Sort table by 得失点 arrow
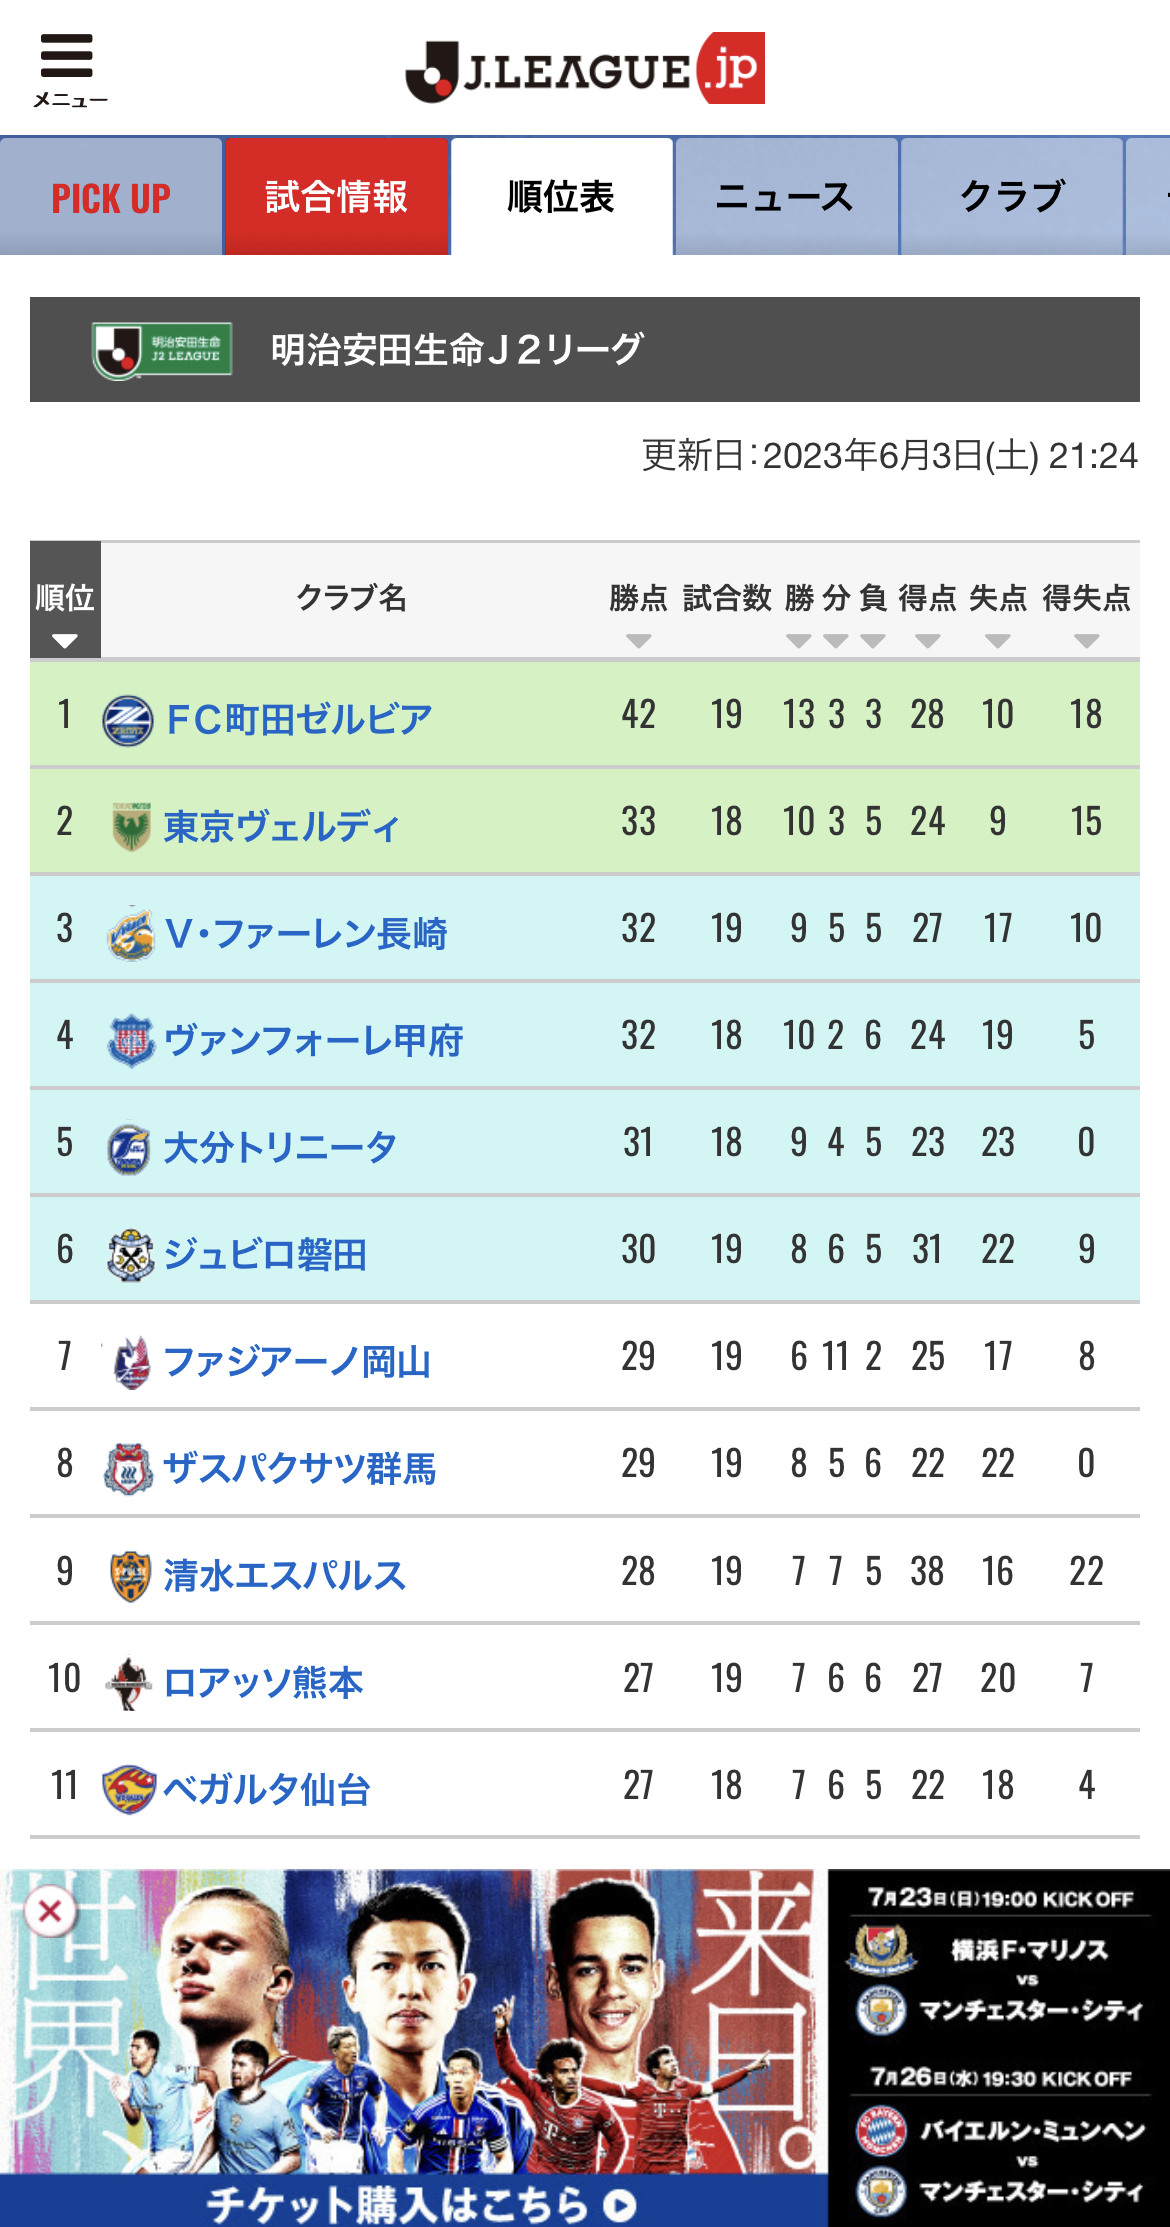 coord(1086,641)
